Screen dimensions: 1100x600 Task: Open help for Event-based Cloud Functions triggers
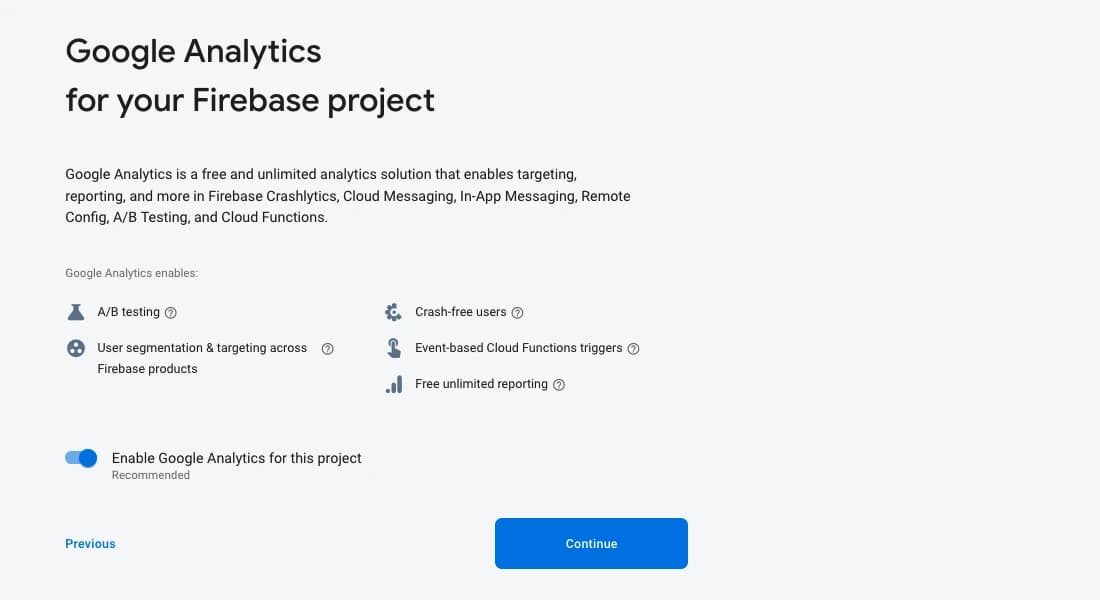(633, 349)
